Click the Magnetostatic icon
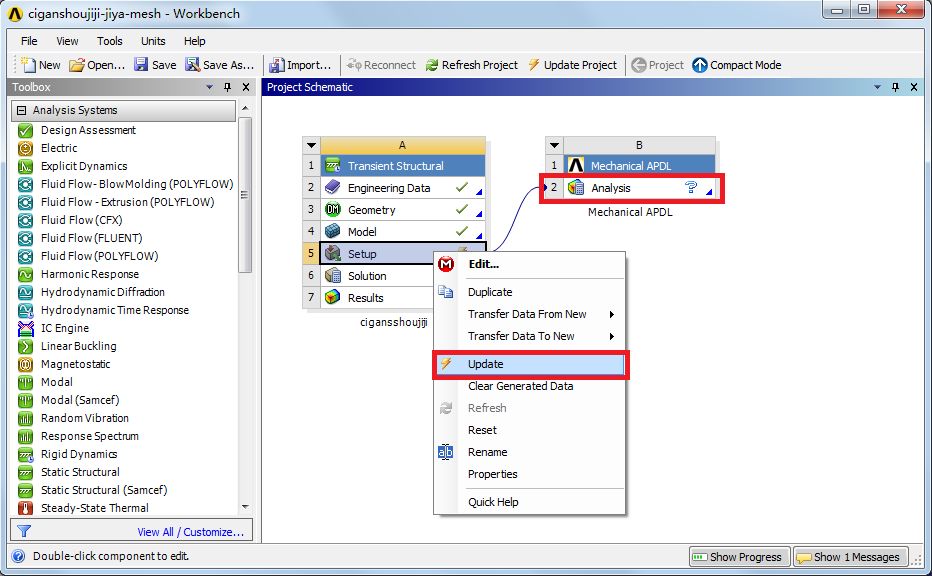932x576 pixels. pyautogui.click(x=25, y=364)
